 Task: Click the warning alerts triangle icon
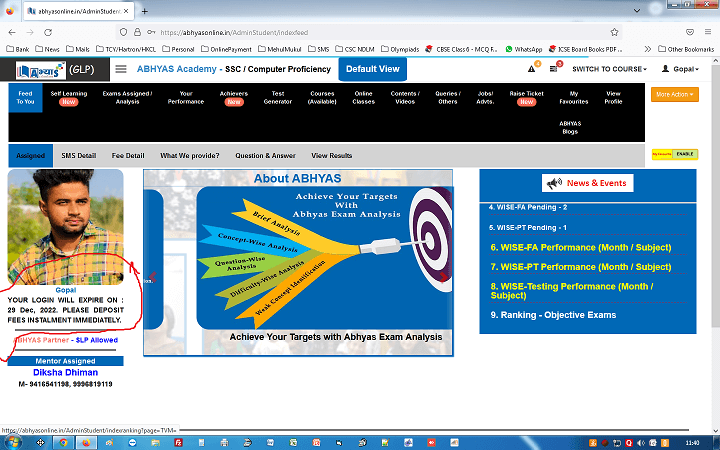tap(532, 69)
